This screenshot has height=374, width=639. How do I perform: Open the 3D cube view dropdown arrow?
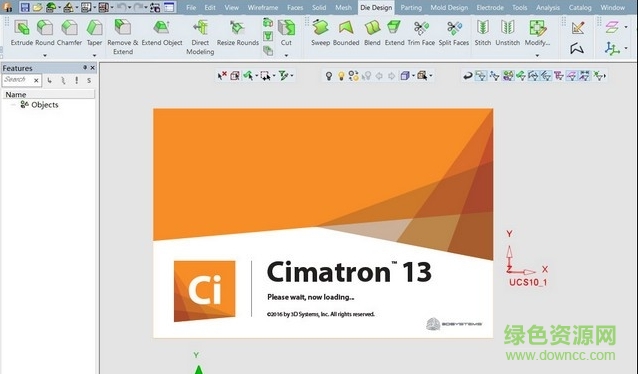coord(413,76)
